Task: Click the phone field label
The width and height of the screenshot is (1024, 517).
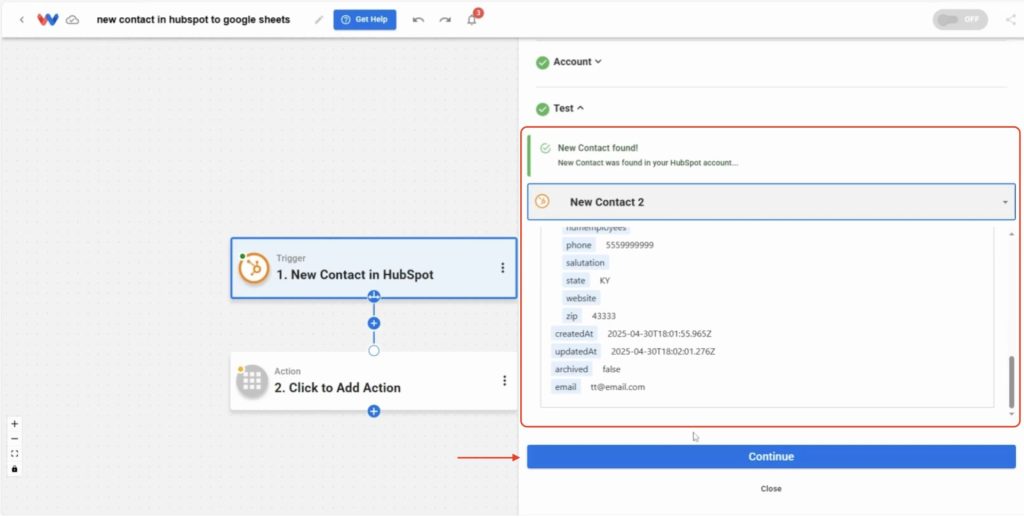Action: [579, 245]
